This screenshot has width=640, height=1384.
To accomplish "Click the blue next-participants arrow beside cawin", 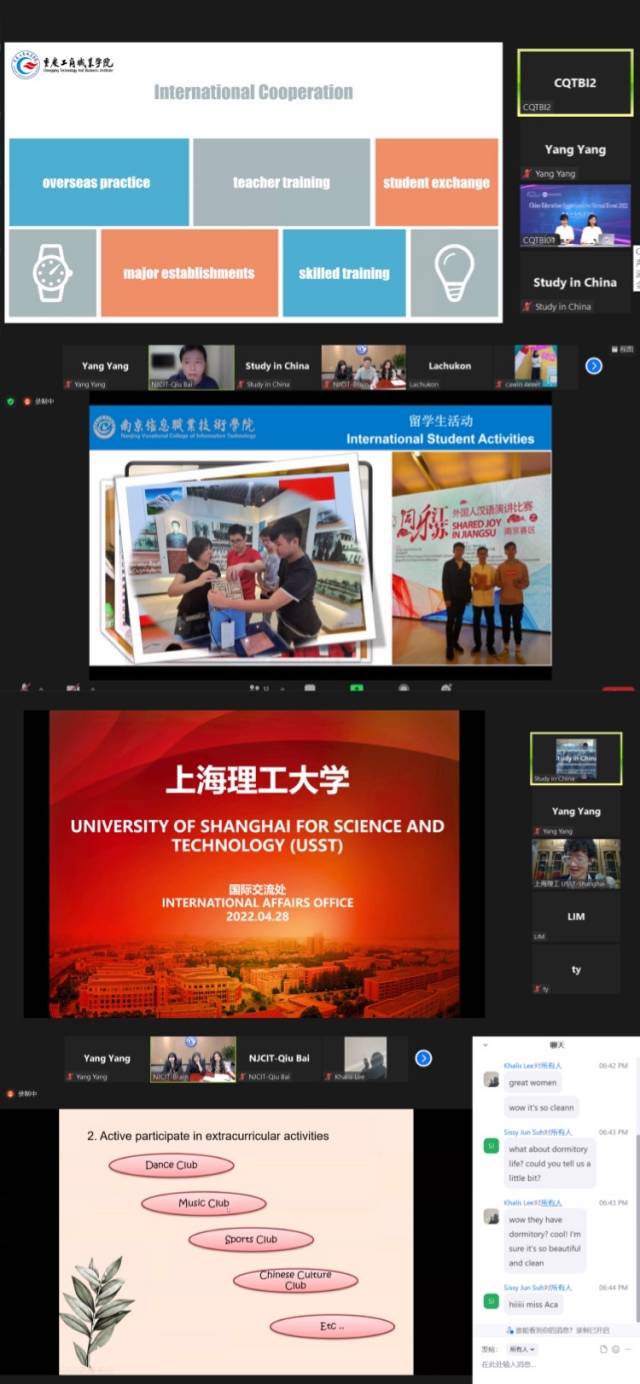I will click(593, 366).
